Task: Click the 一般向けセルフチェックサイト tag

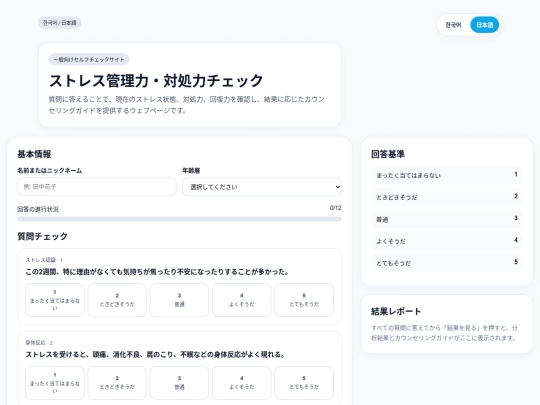Action: (x=89, y=59)
